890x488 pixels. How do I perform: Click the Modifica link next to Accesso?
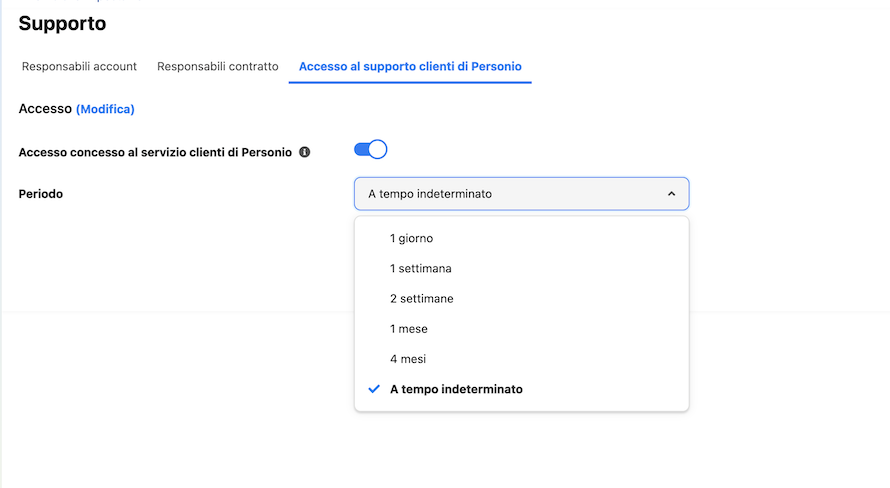point(105,109)
